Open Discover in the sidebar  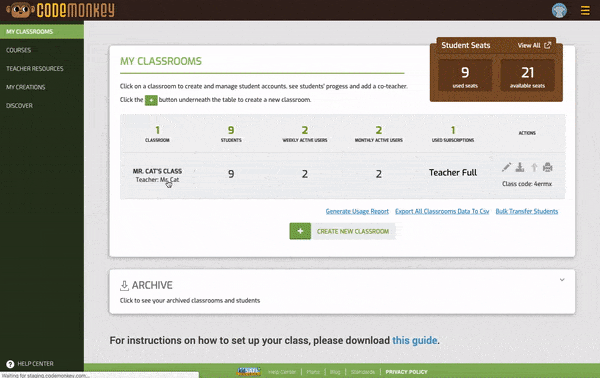(19, 106)
